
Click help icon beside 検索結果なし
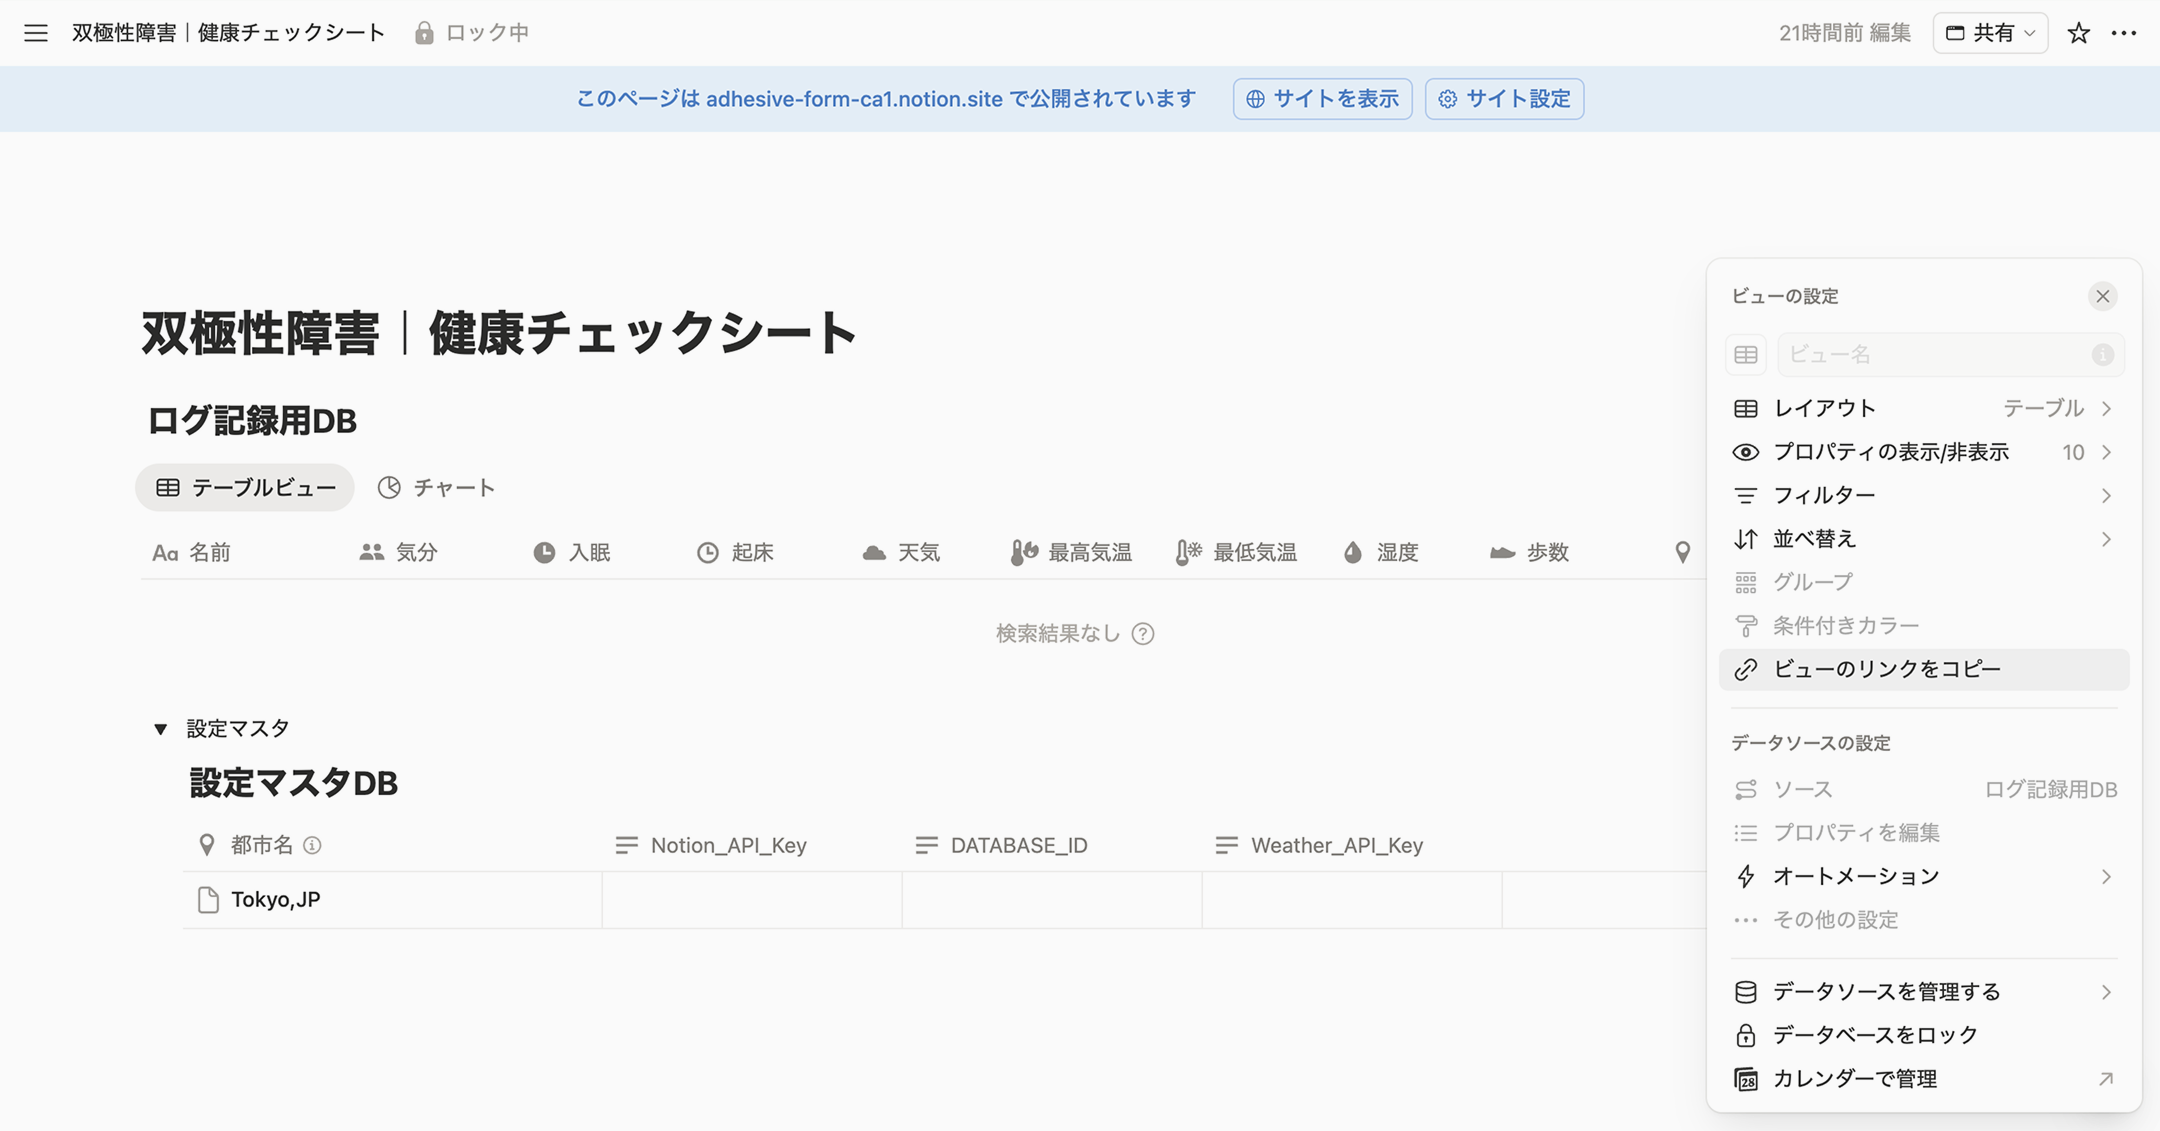click(x=1143, y=634)
